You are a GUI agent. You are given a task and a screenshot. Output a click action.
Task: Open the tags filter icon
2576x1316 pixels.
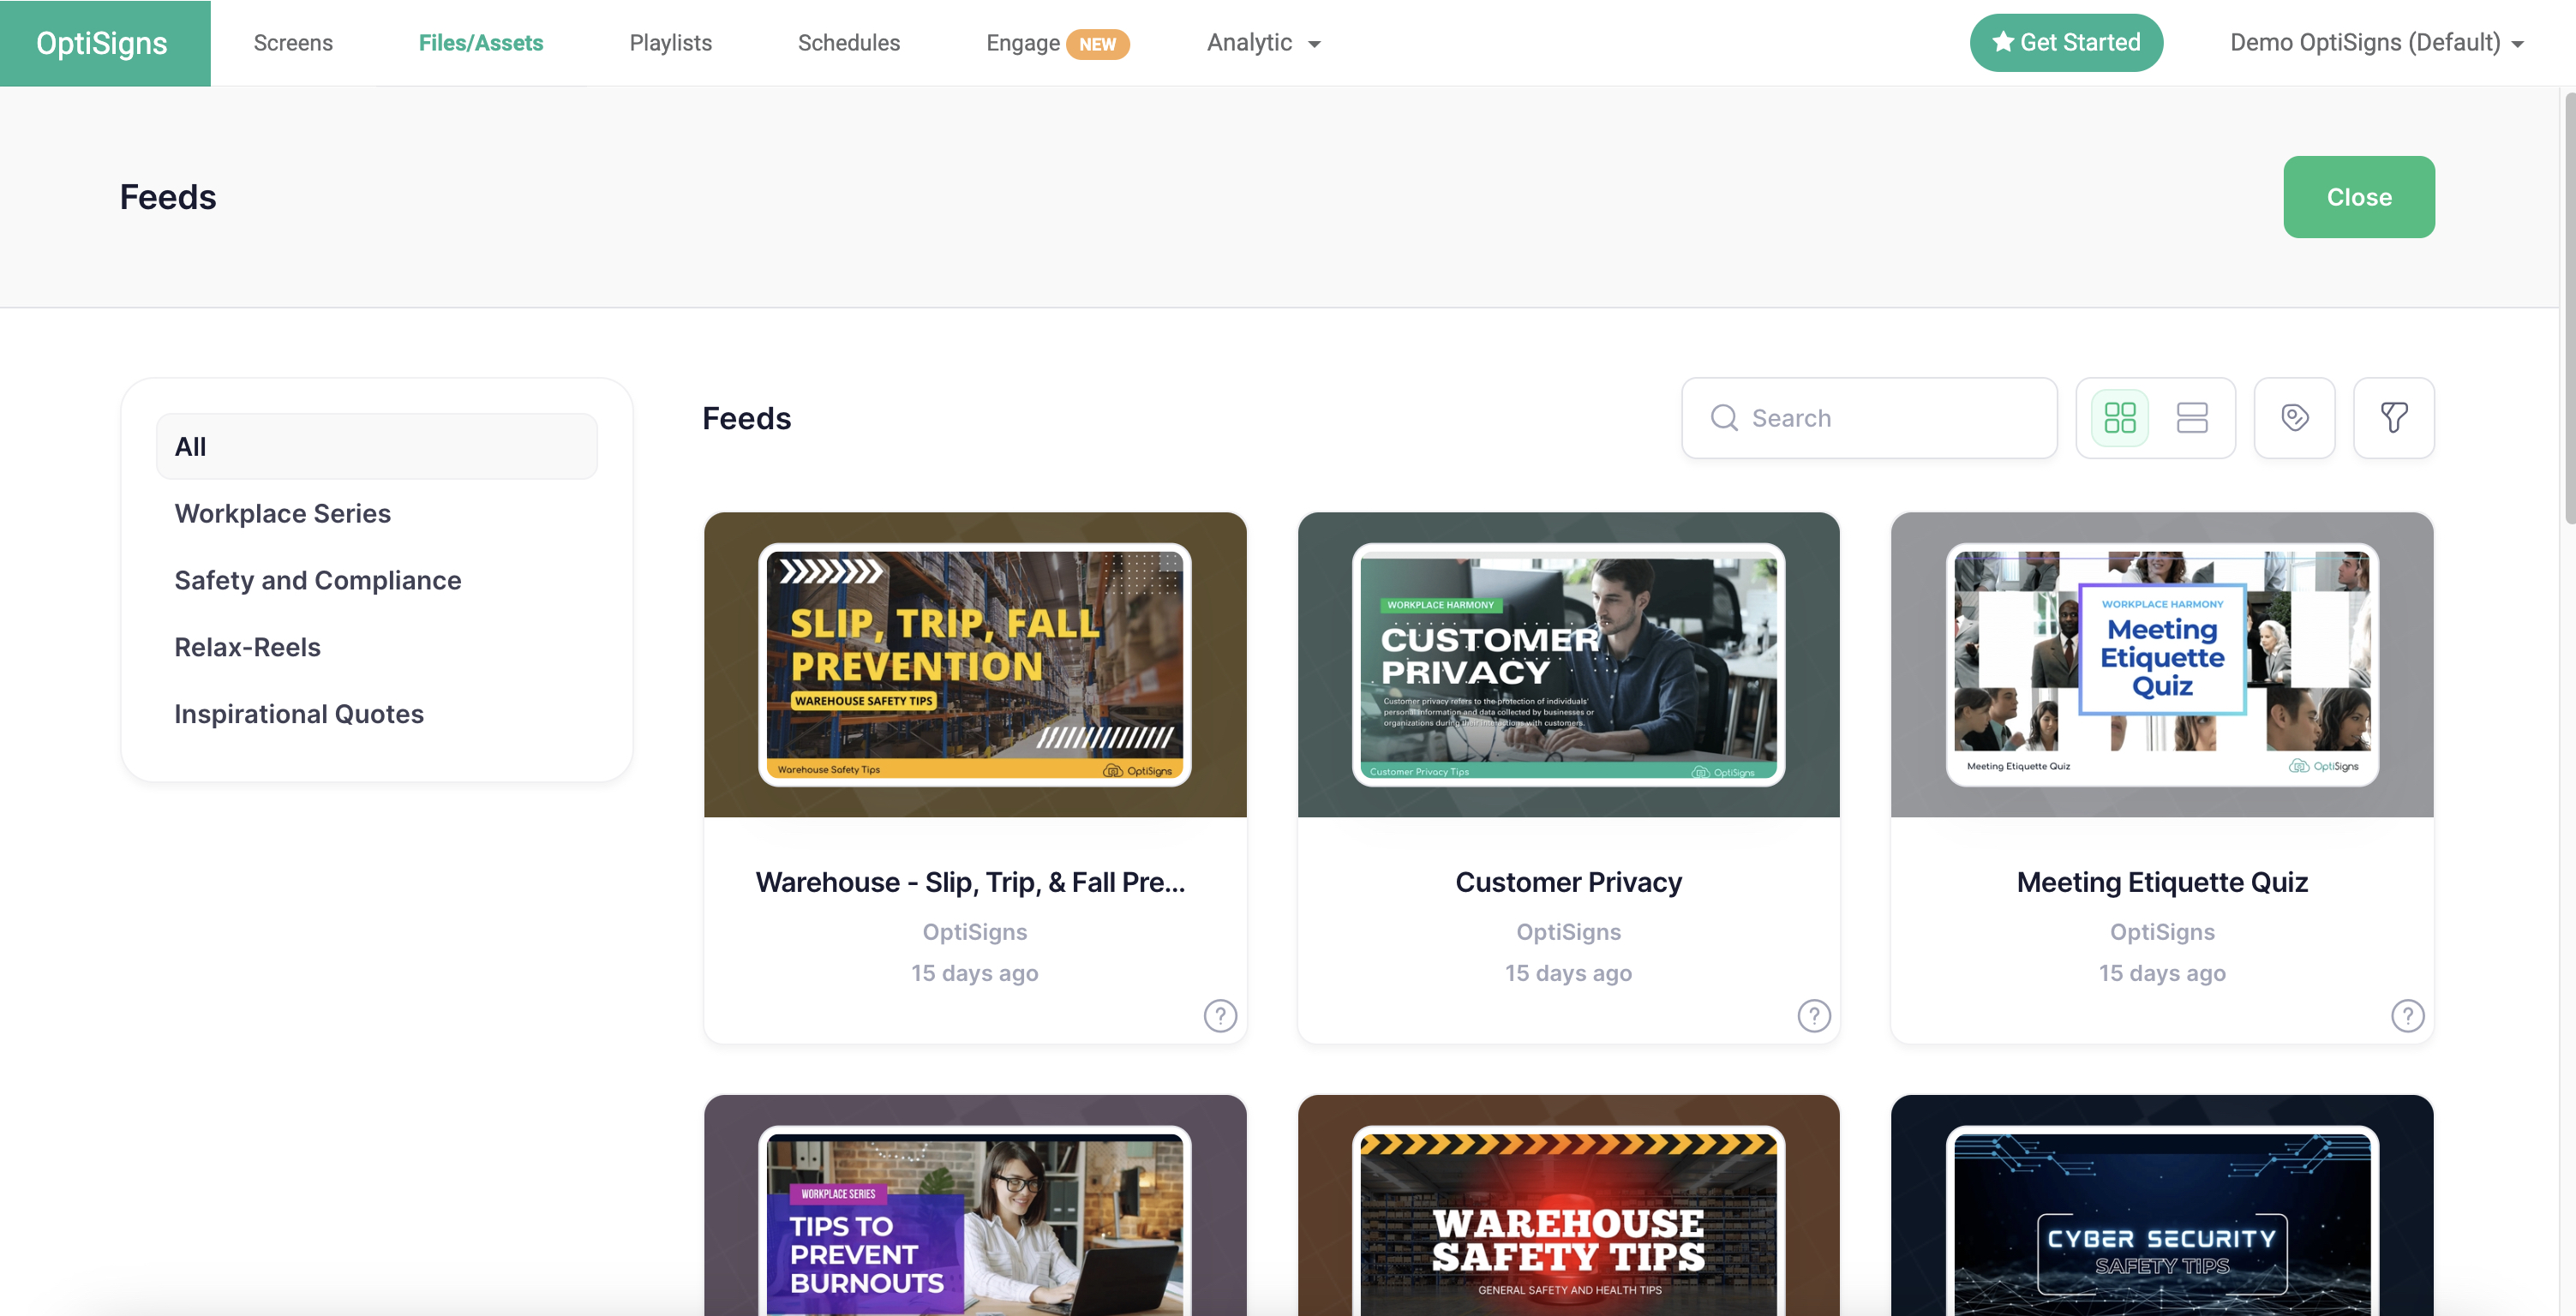point(2294,418)
